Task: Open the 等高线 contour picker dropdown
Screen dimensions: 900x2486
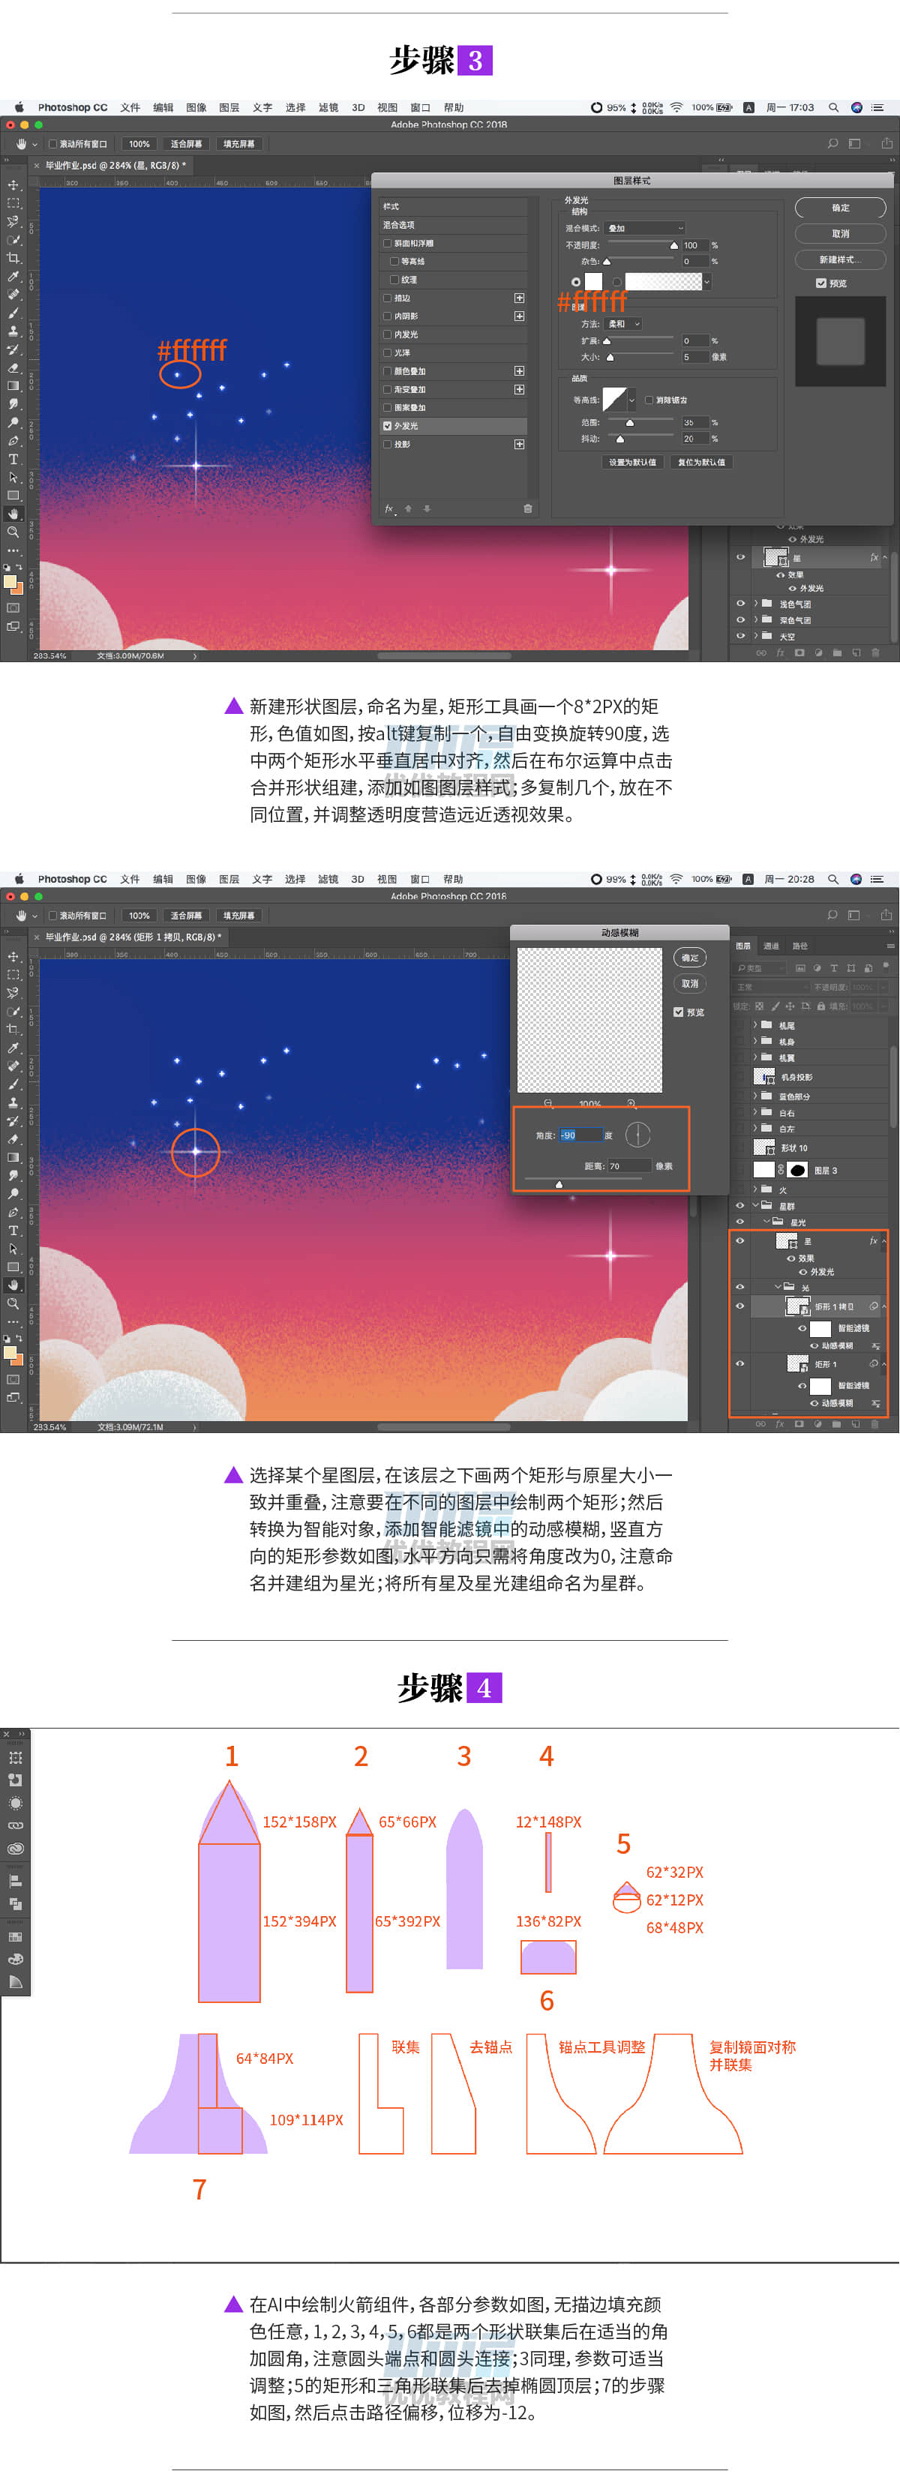Action: pyautogui.click(x=632, y=400)
